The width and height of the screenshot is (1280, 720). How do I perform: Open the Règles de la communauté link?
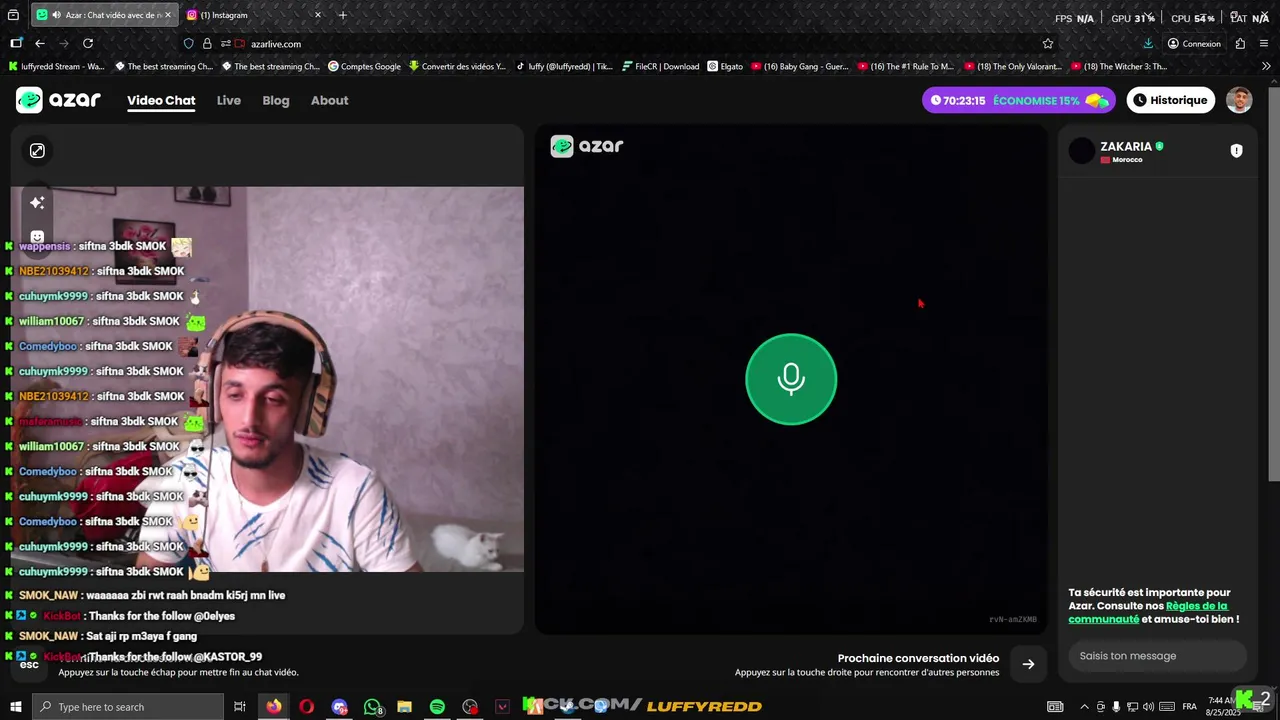pos(1148,612)
